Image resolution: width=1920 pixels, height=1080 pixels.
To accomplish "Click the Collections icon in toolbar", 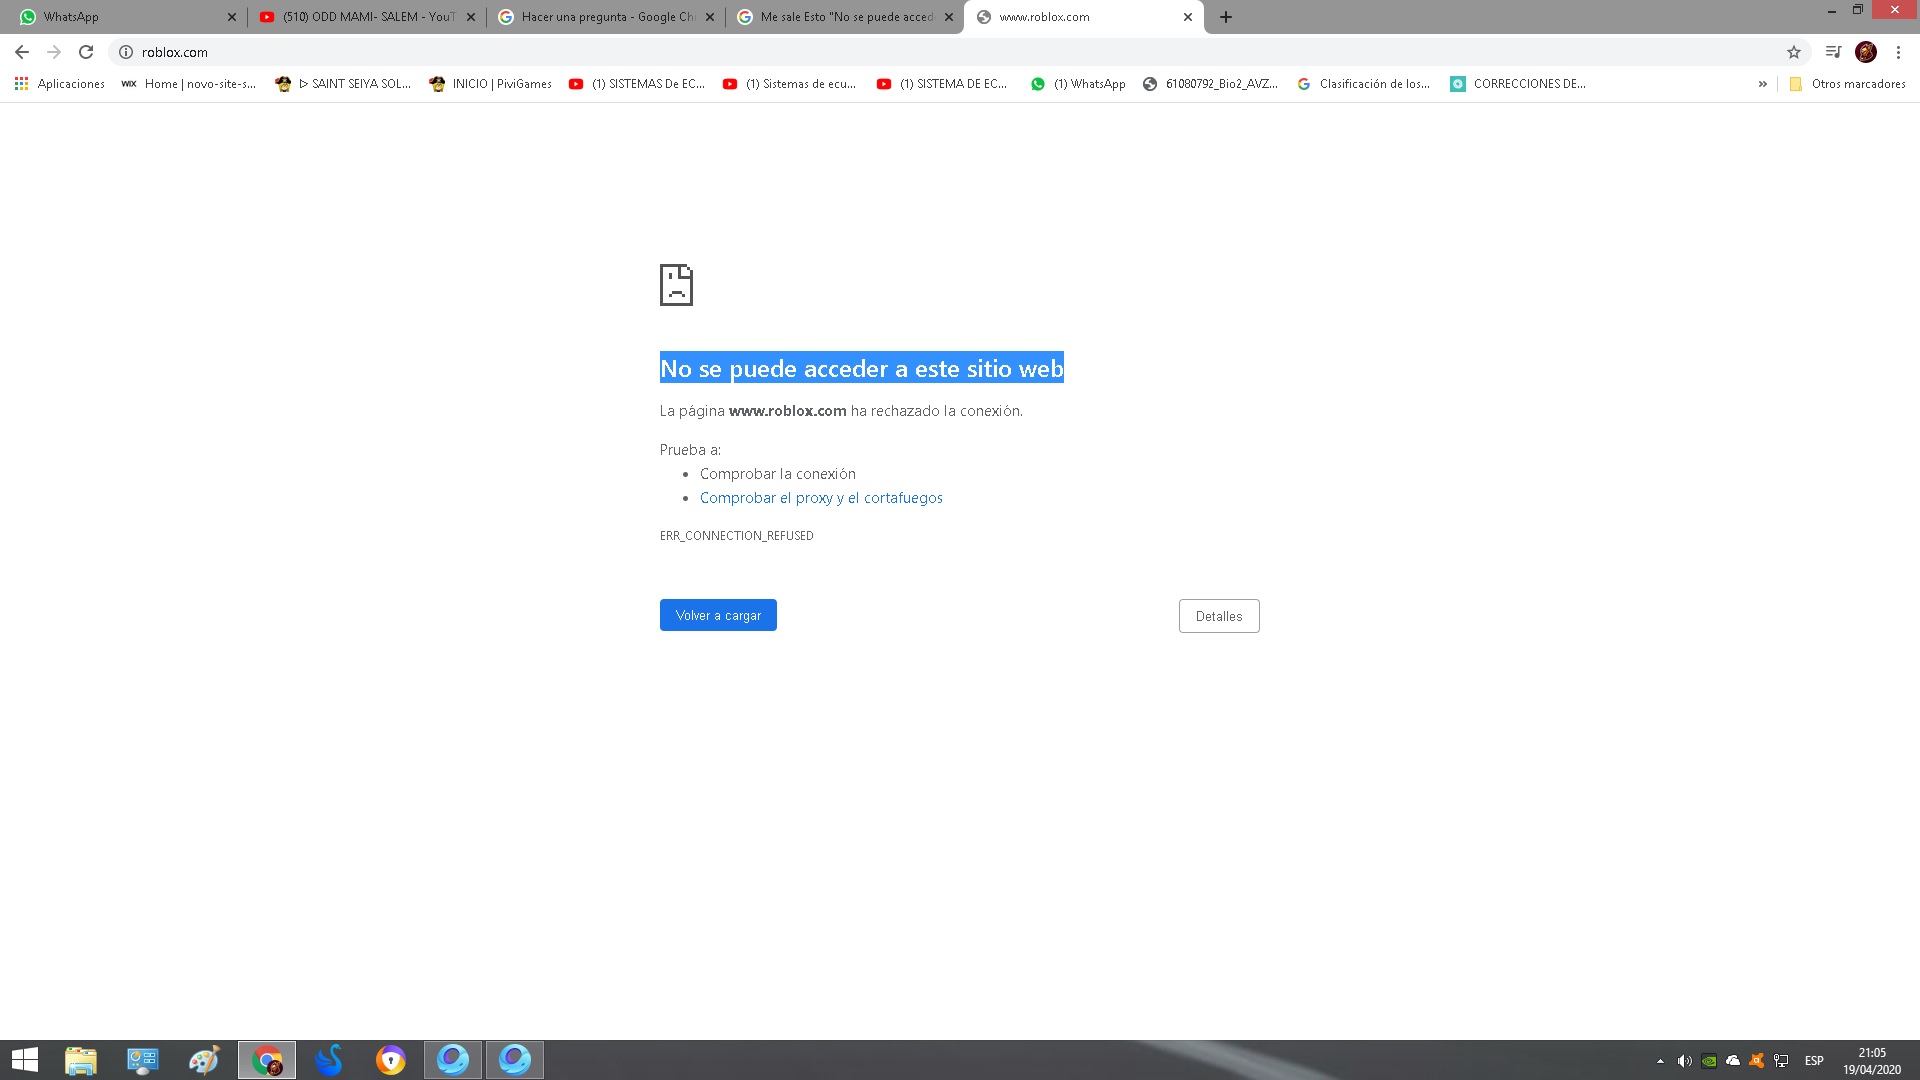I will click(1833, 51).
